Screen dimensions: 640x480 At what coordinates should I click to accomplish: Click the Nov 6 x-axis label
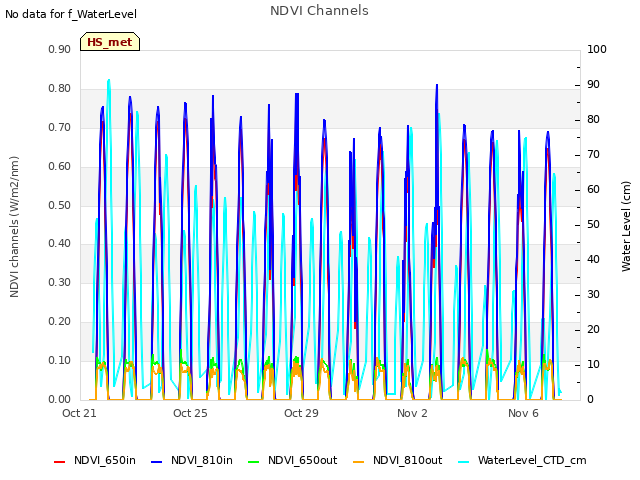523,413
